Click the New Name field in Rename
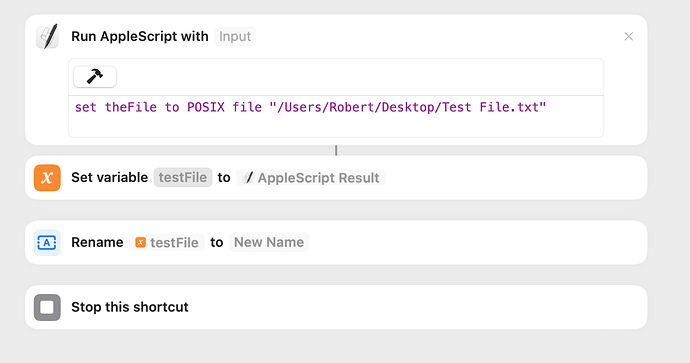The height and width of the screenshot is (363, 690). [x=269, y=242]
